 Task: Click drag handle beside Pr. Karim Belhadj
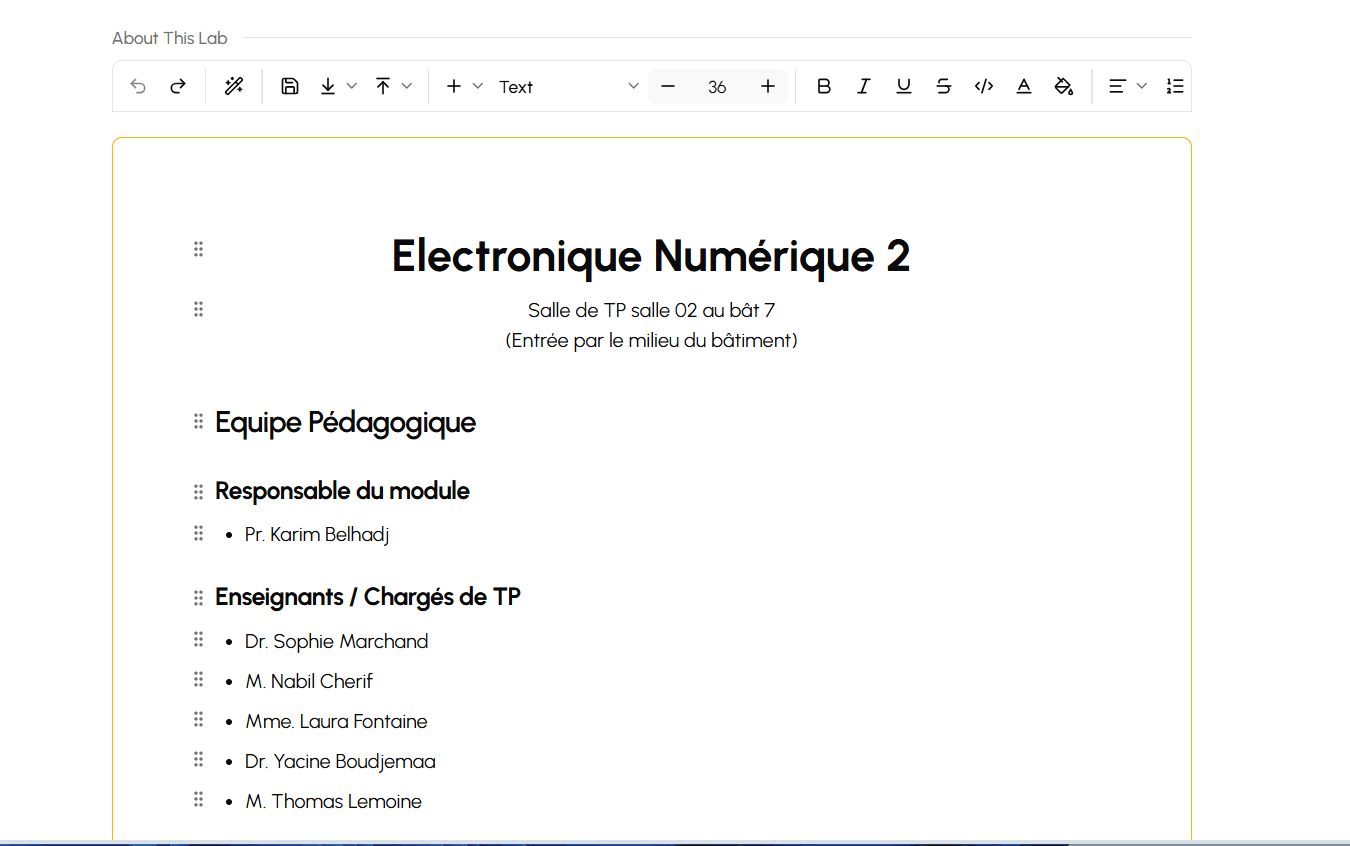click(198, 533)
